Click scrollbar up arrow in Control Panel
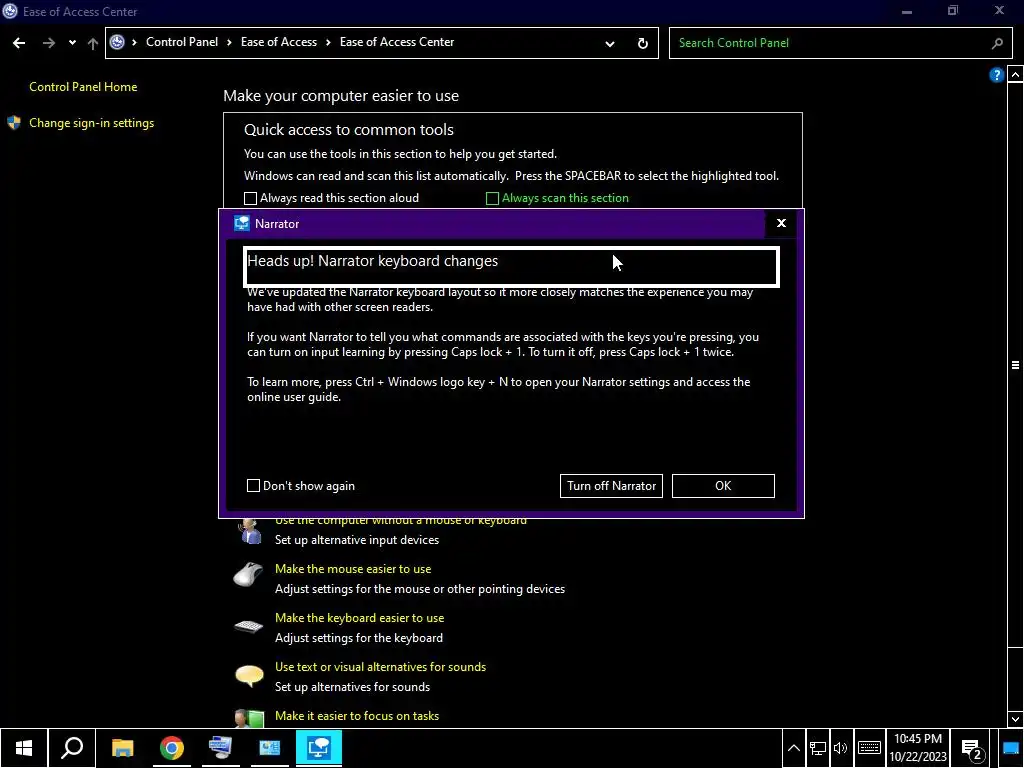This screenshot has height=768, width=1024. coord(1015,75)
